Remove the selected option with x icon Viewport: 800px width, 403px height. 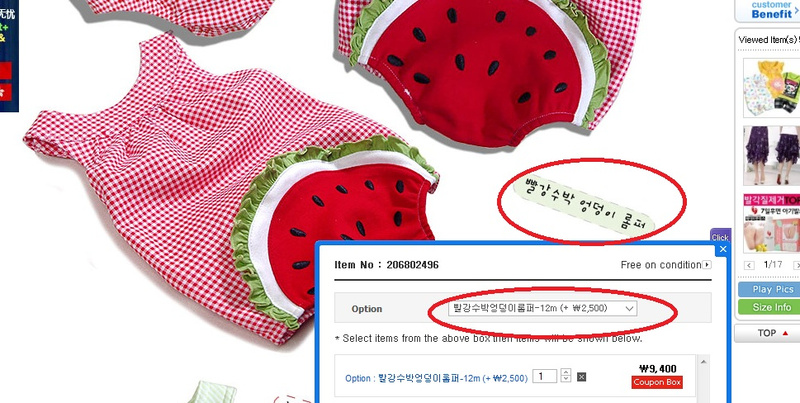tap(581, 377)
